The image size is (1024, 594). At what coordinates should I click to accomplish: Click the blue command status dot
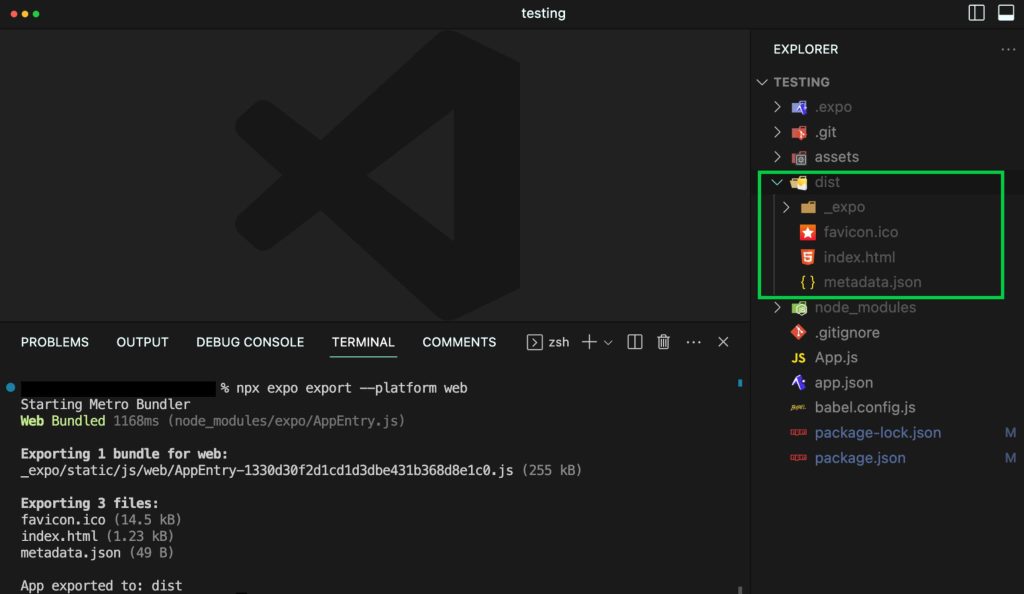(10, 387)
